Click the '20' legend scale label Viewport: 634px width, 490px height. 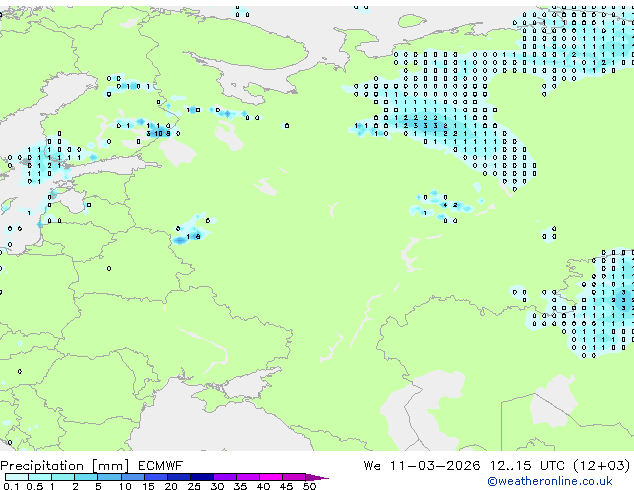171,486
